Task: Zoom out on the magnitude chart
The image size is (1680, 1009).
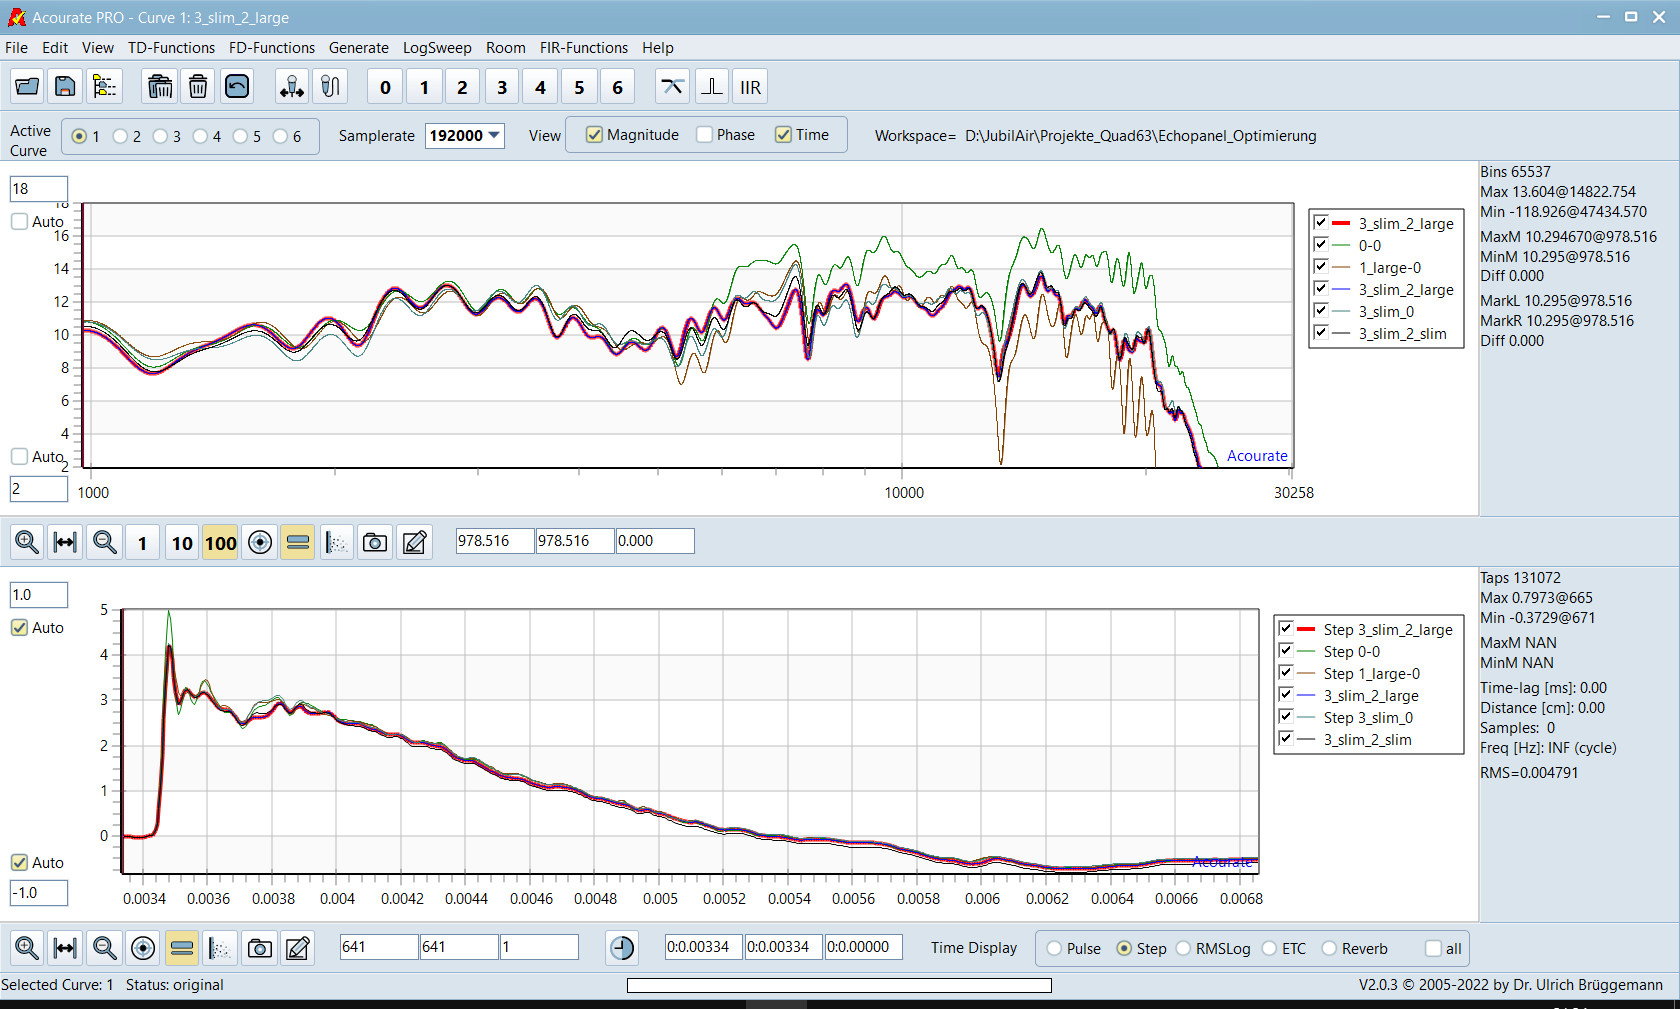Action: (x=104, y=542)
